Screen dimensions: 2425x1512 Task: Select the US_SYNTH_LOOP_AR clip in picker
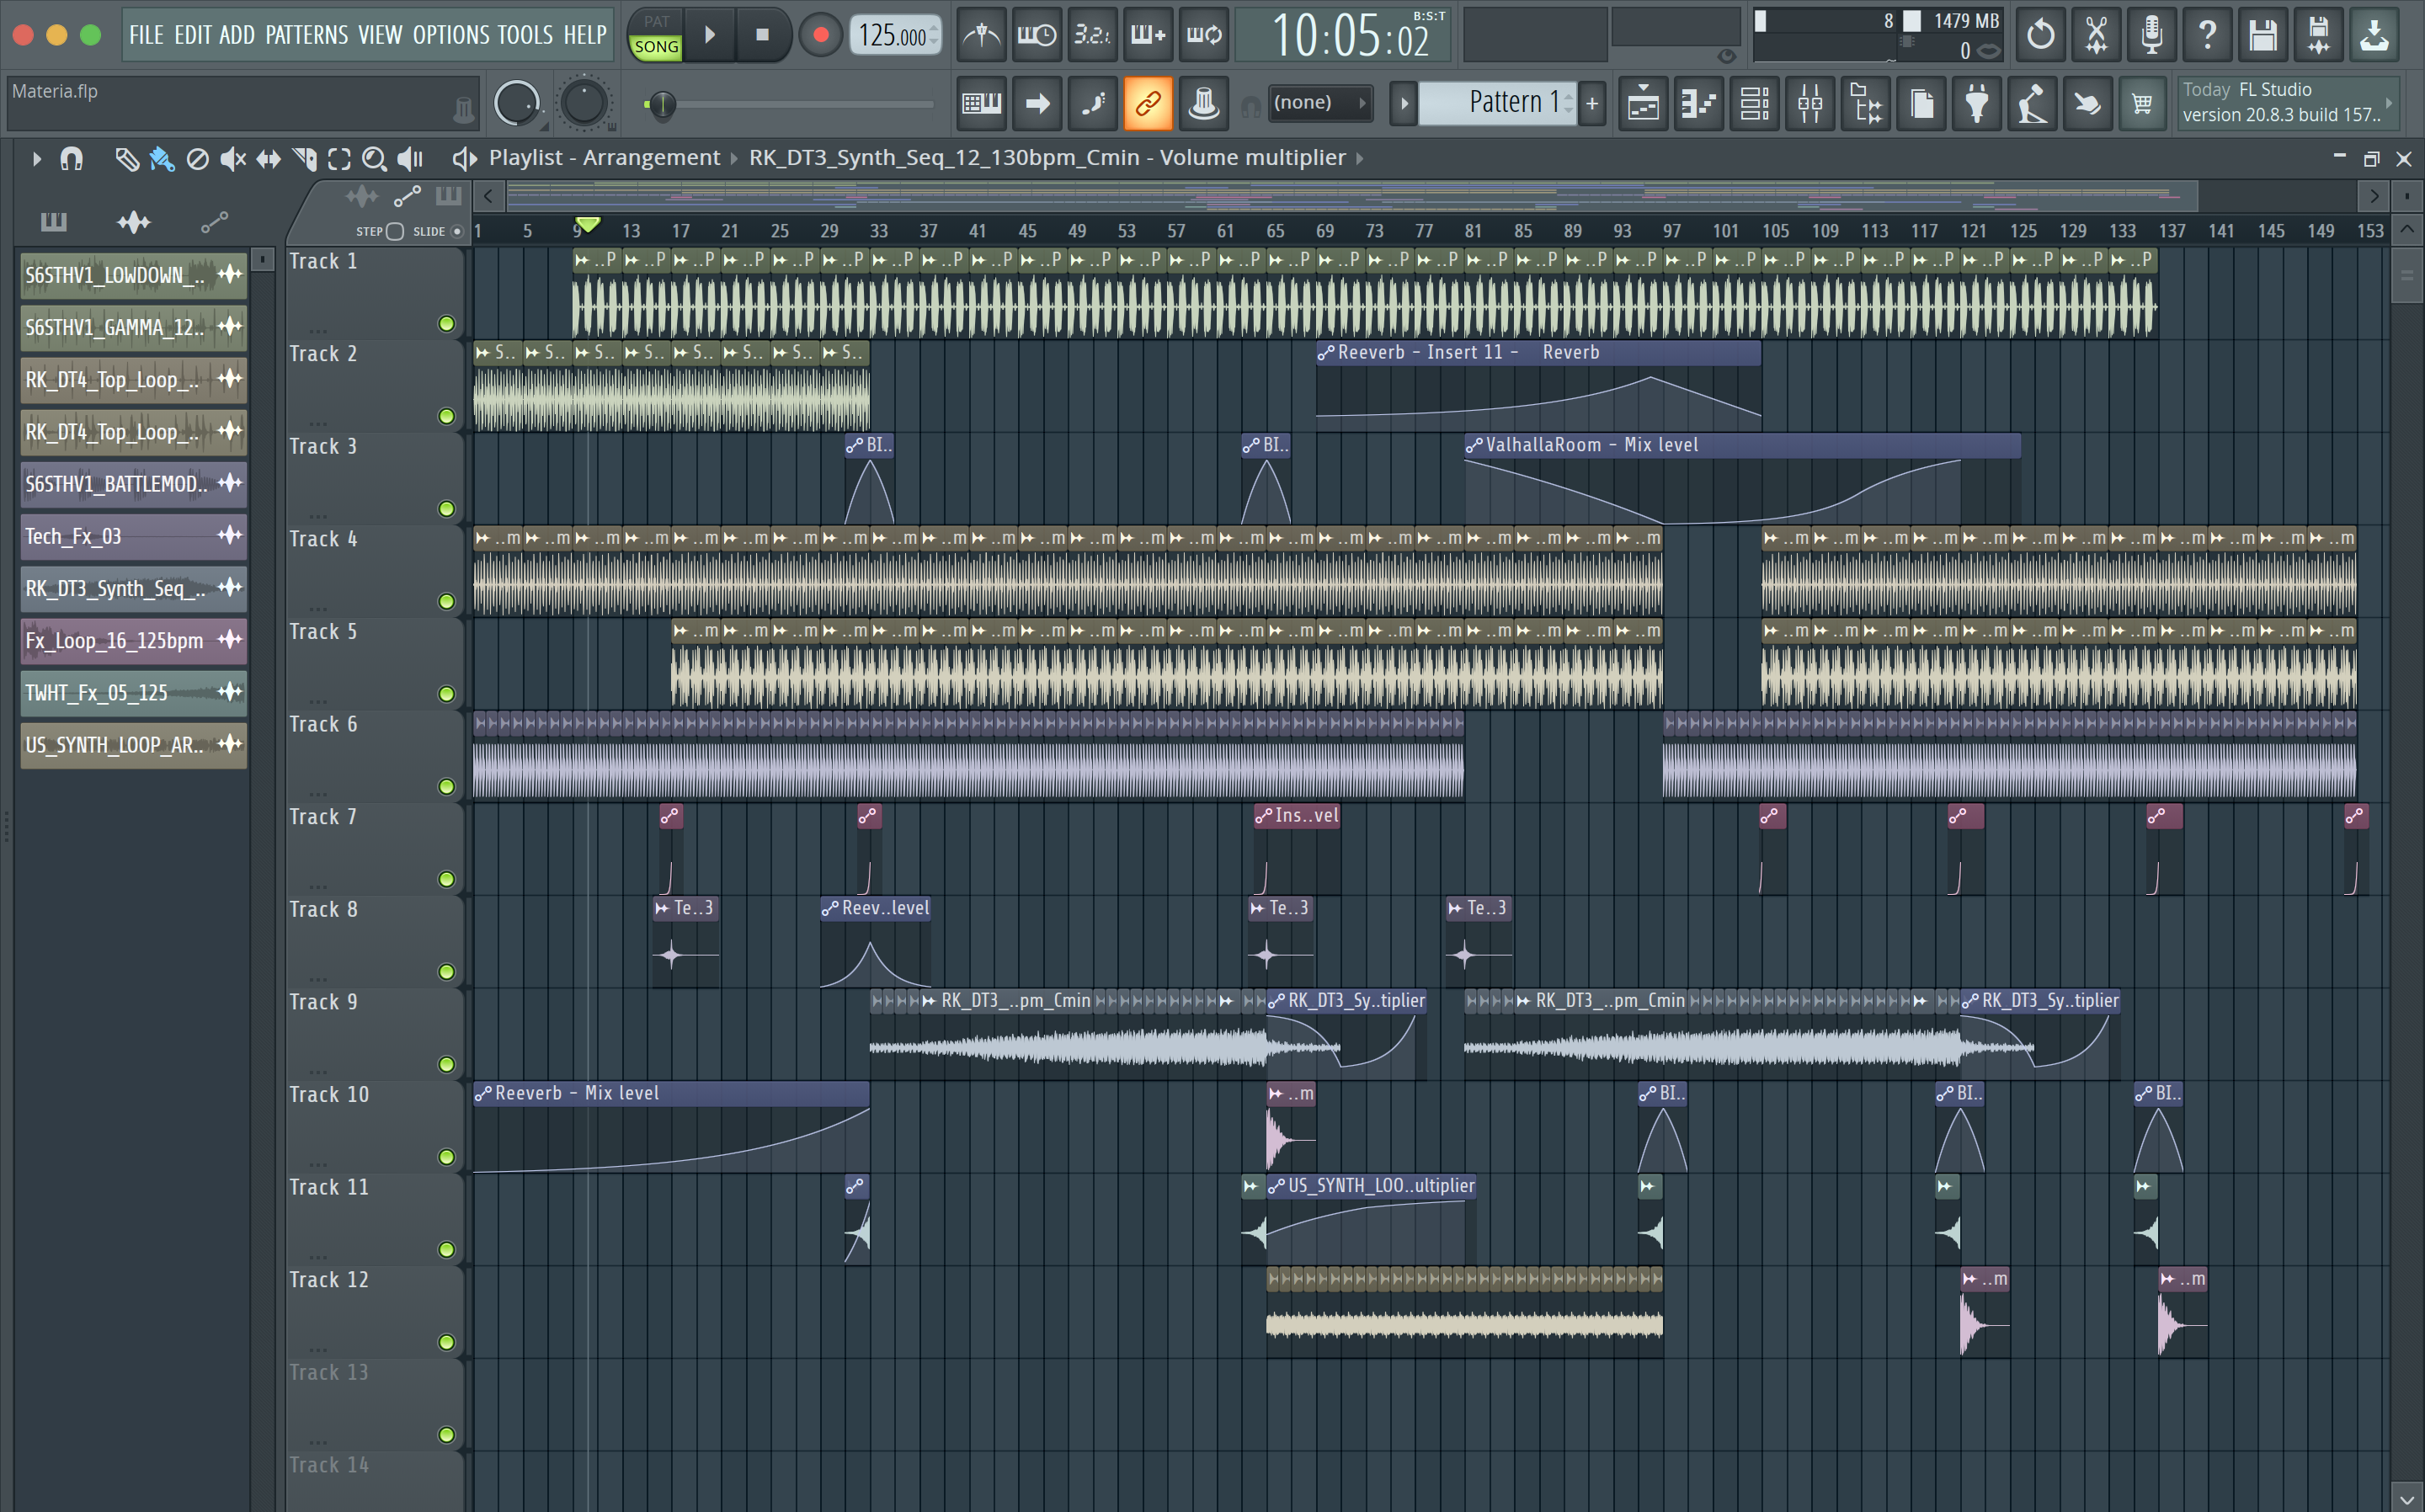133,745
